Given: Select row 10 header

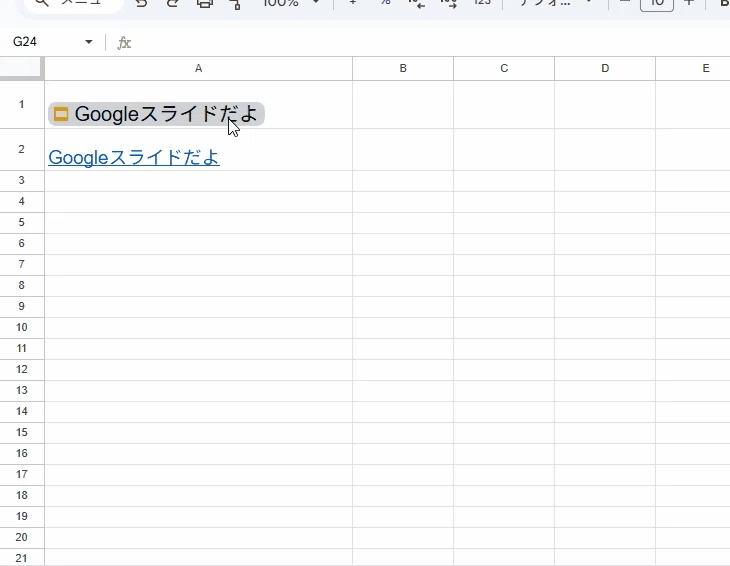Looking at the screenshot, I should coord(22,327).
